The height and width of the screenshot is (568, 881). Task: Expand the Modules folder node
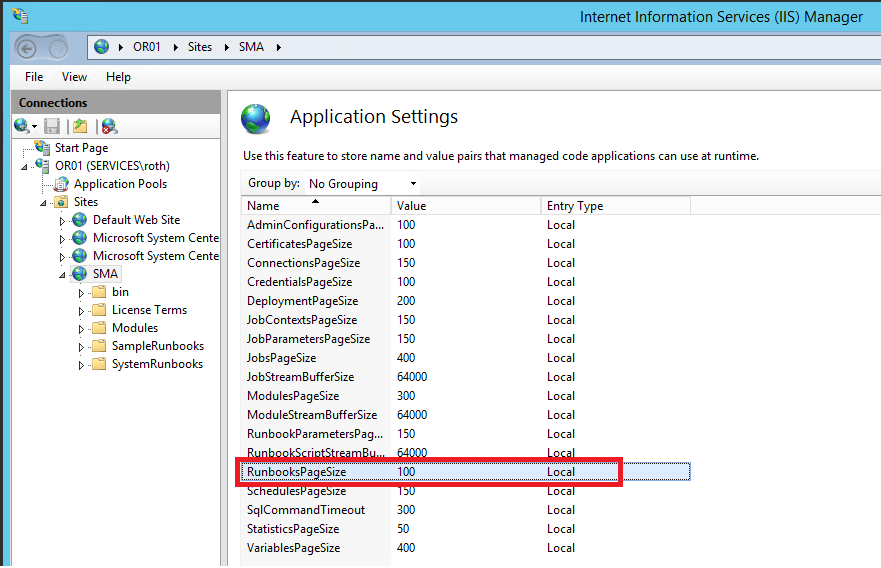tap(81, 329)
